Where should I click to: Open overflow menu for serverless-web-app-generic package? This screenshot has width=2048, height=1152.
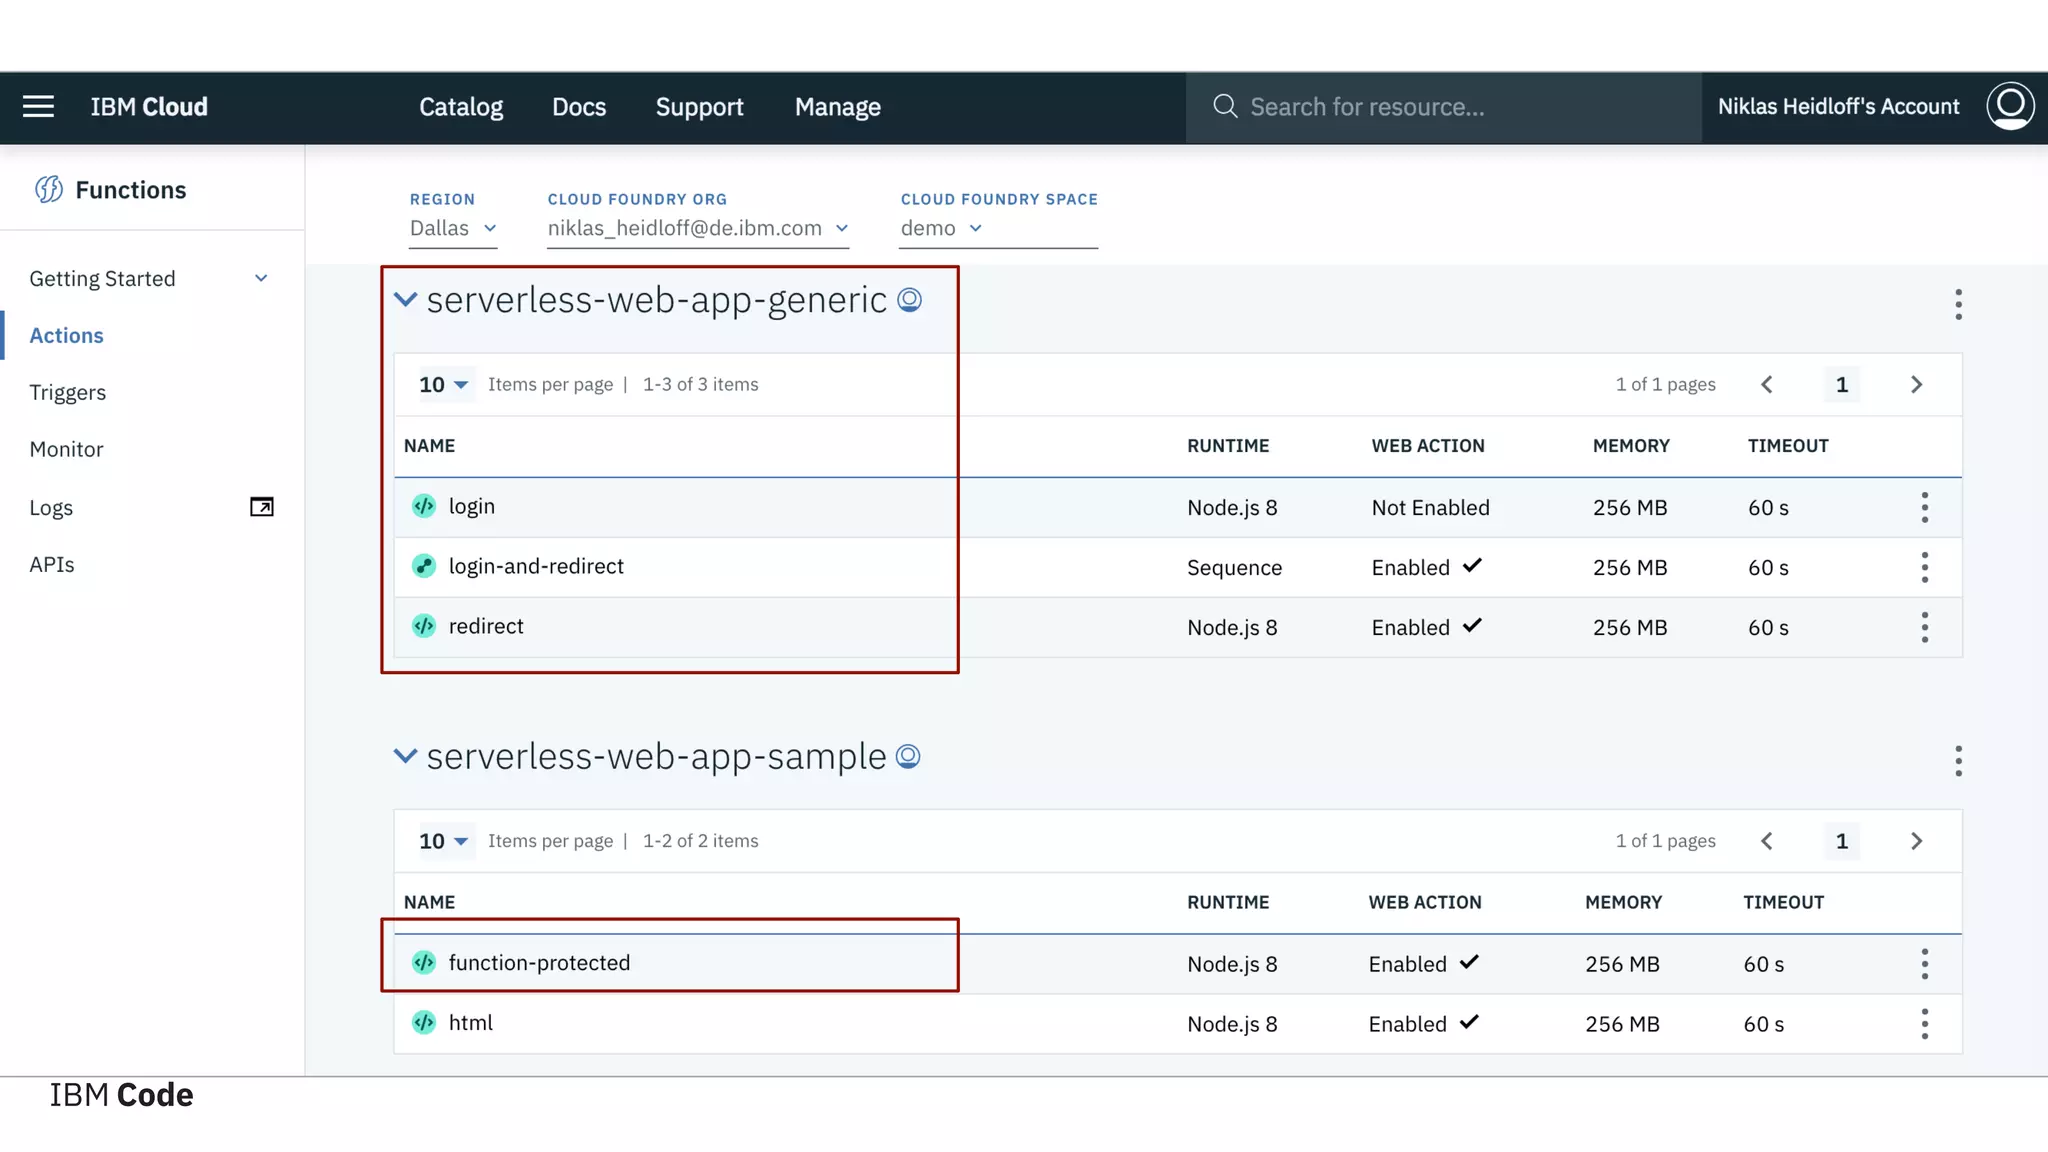pos(1958,304)
